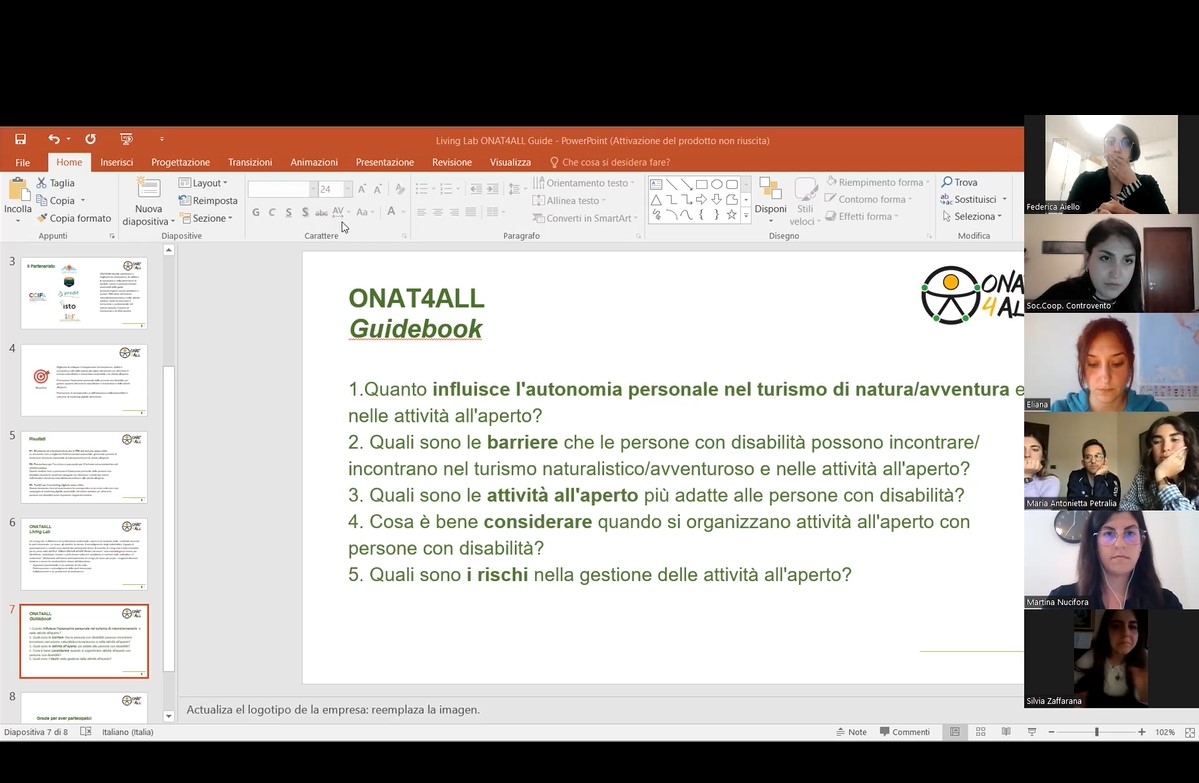The width and height of the screenshot is (1199, 783).
Task: Switch to slide sorter view
Action: pyautogui.click(x=980, y=732)
